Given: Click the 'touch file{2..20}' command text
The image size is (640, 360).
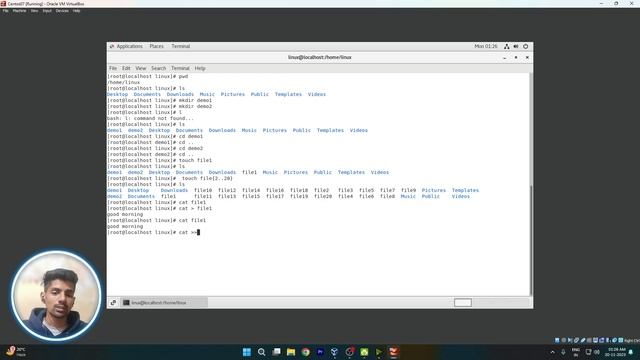Looking at the screenshot, I should tap(207, 178).
